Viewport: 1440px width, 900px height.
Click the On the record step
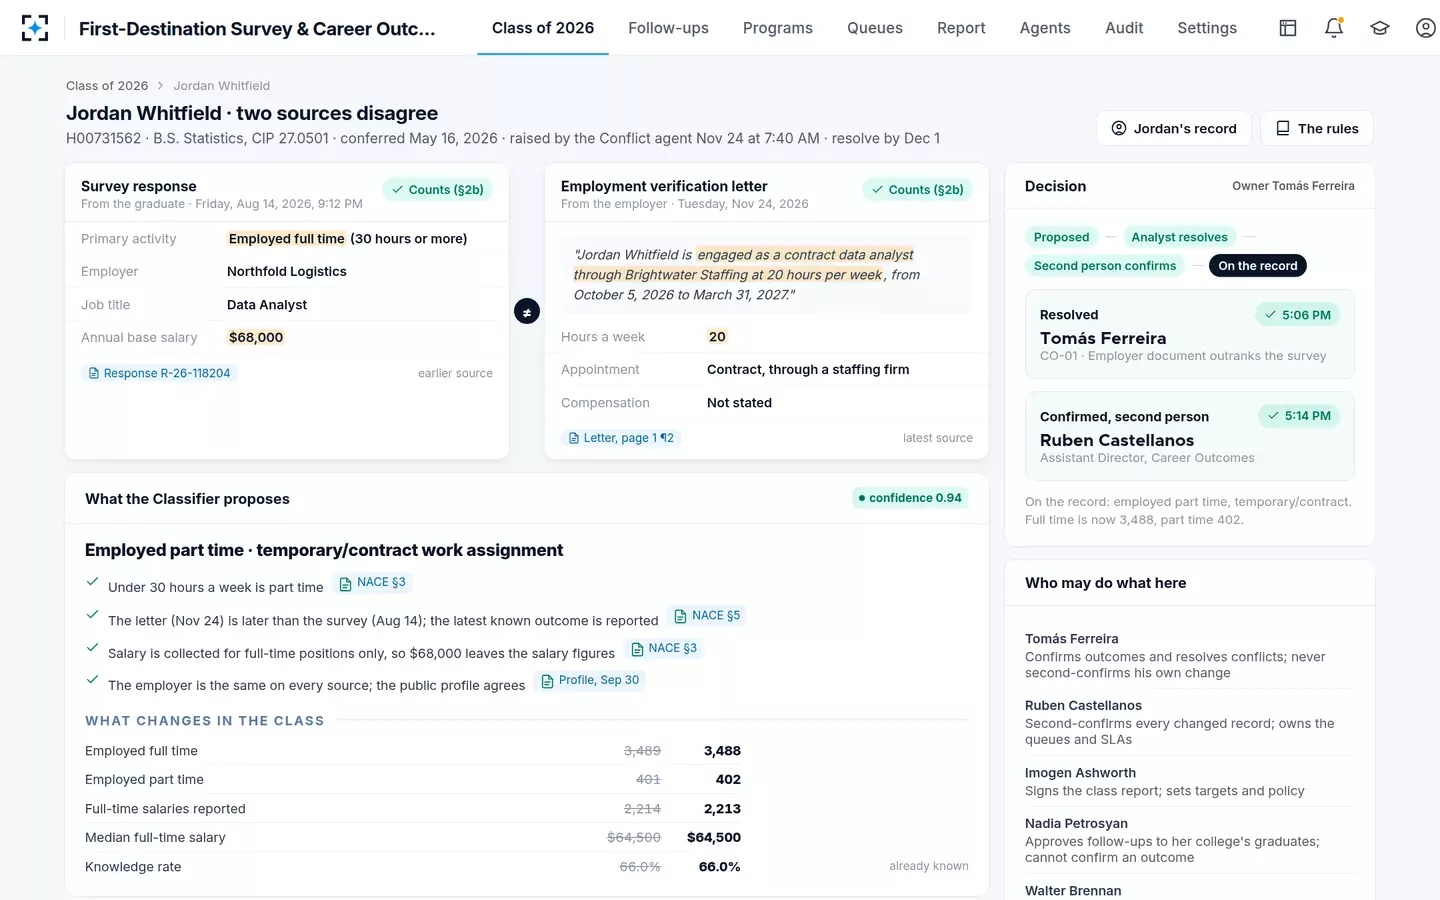click(x=1258, y=266)
